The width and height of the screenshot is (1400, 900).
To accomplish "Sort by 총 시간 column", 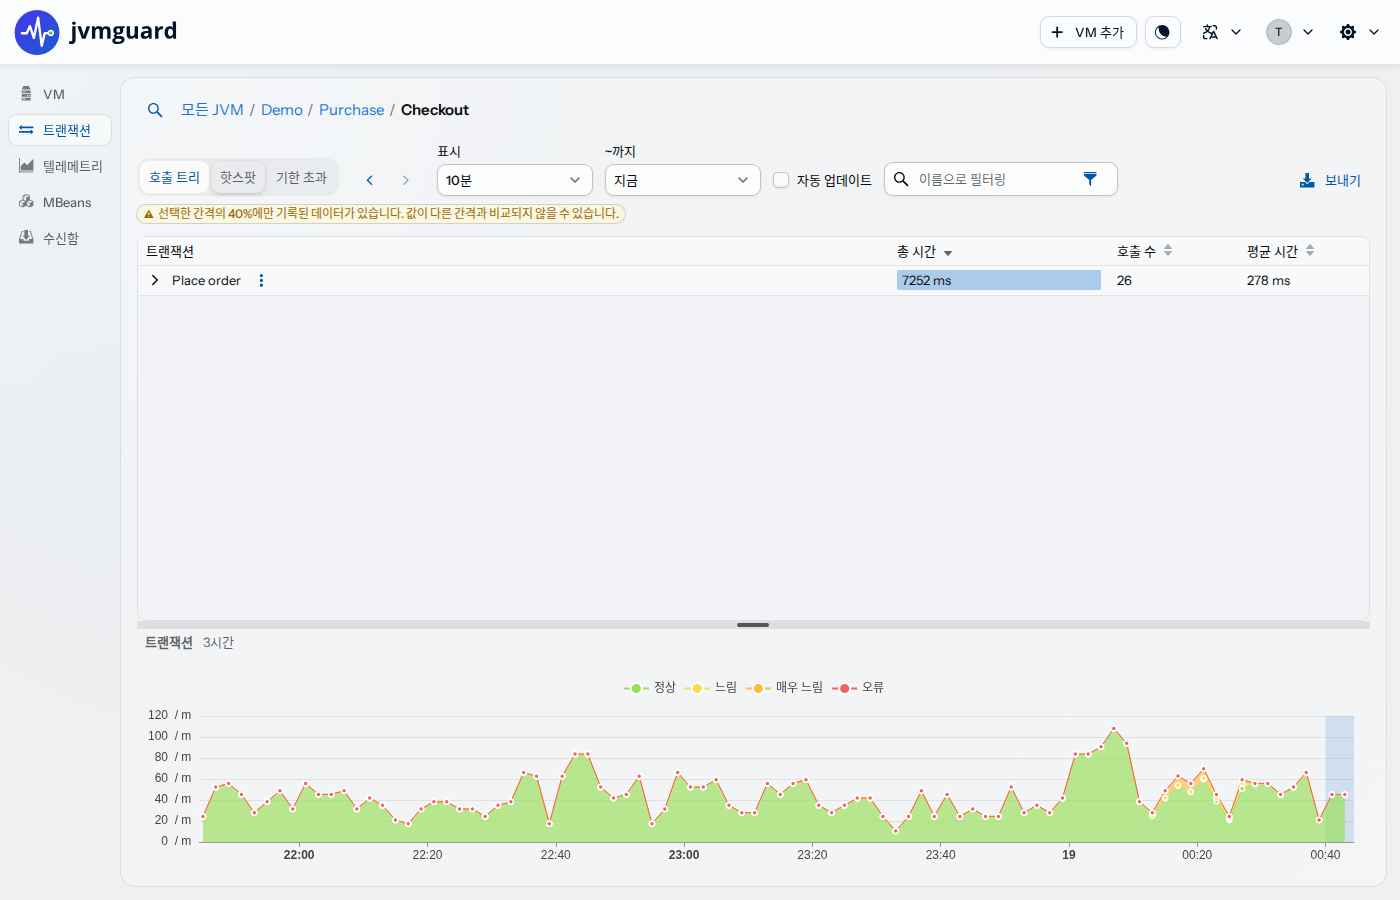I will (924, 252).
